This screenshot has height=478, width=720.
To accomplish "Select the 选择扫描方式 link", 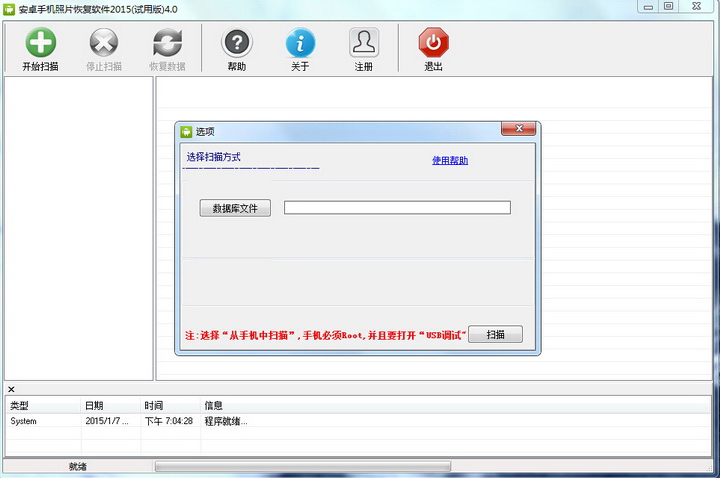I will tap(213, 157).
